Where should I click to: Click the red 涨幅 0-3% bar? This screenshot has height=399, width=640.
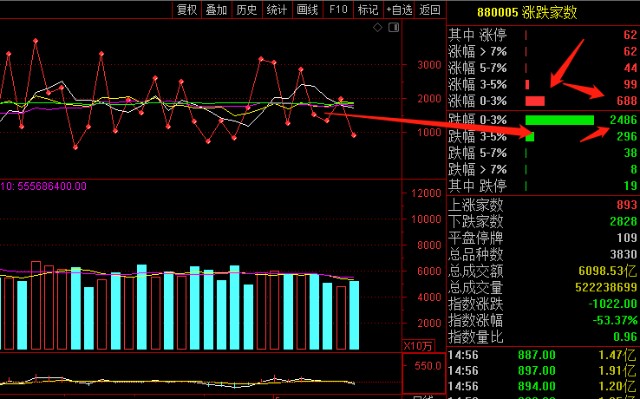coord(535,101)
